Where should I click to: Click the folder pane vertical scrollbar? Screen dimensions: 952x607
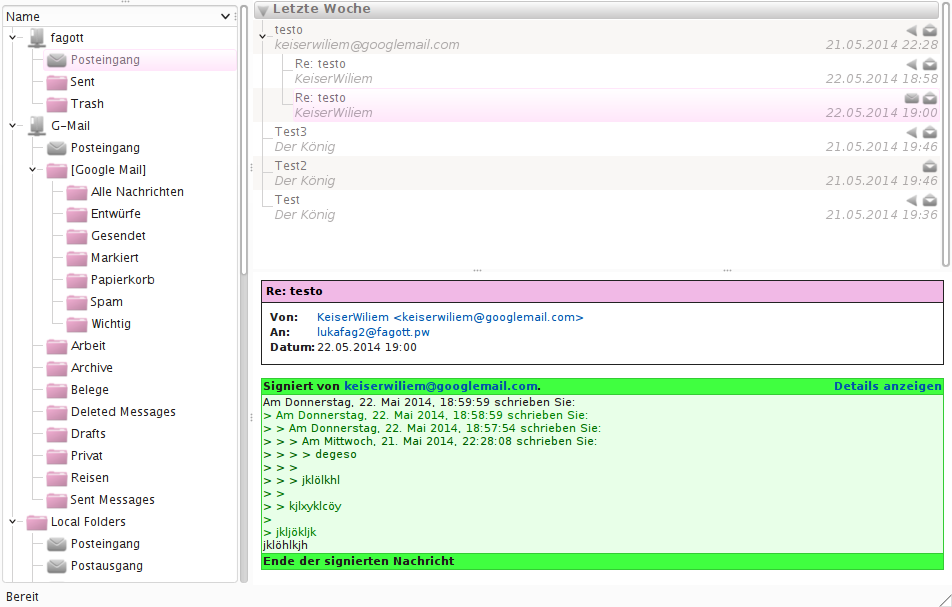coord(244,140)
